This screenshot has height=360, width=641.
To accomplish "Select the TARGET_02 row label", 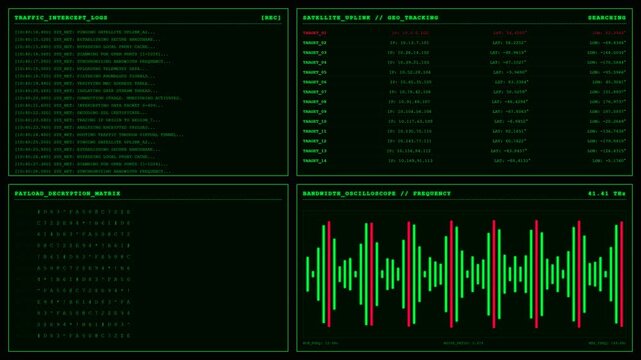I will click(314, 42).
